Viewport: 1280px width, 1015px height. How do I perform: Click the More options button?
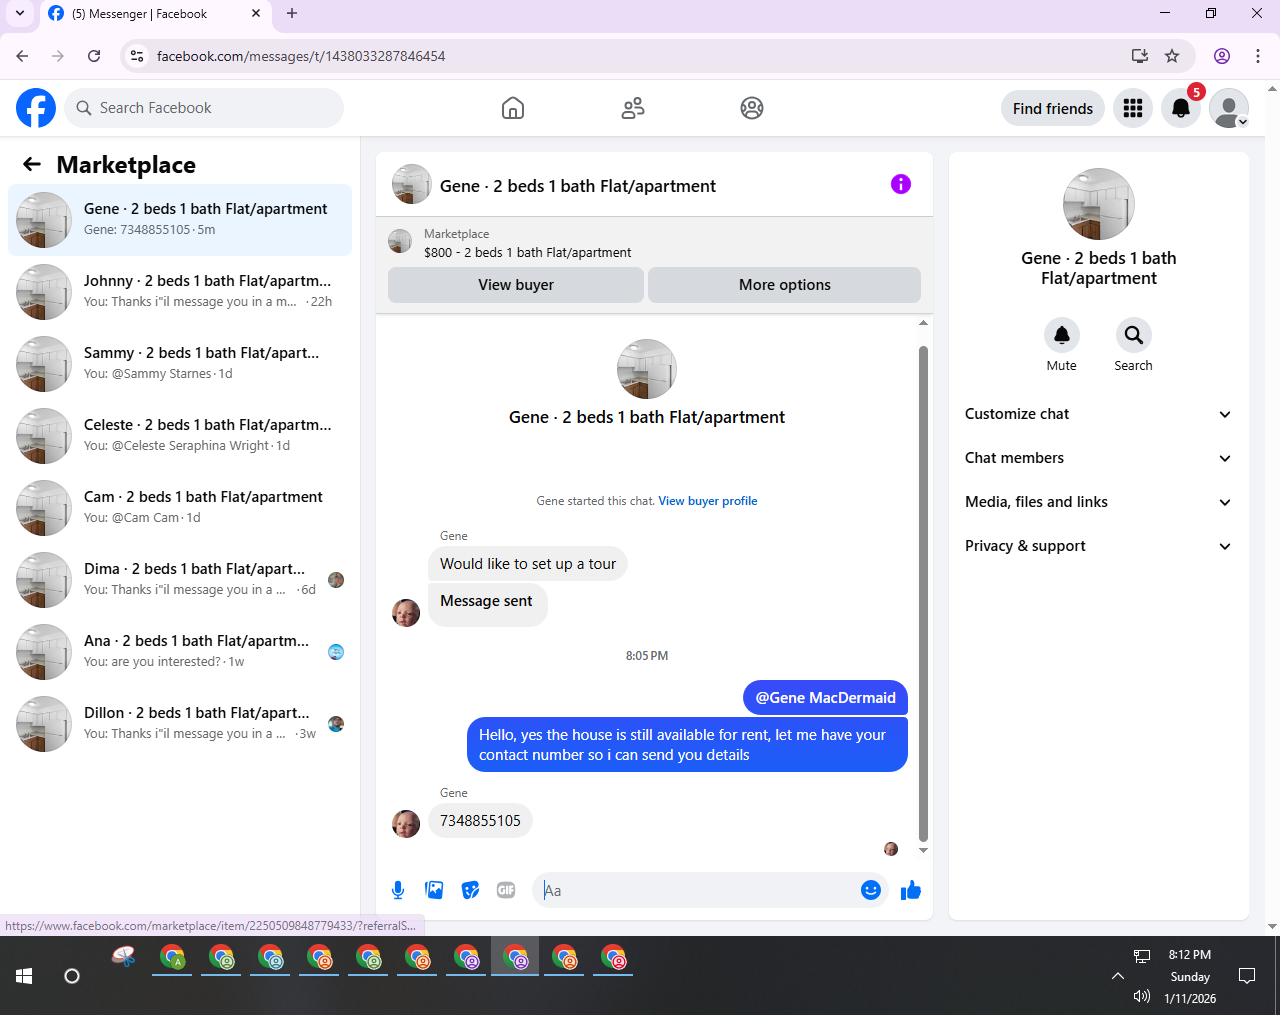coord(785,285)
